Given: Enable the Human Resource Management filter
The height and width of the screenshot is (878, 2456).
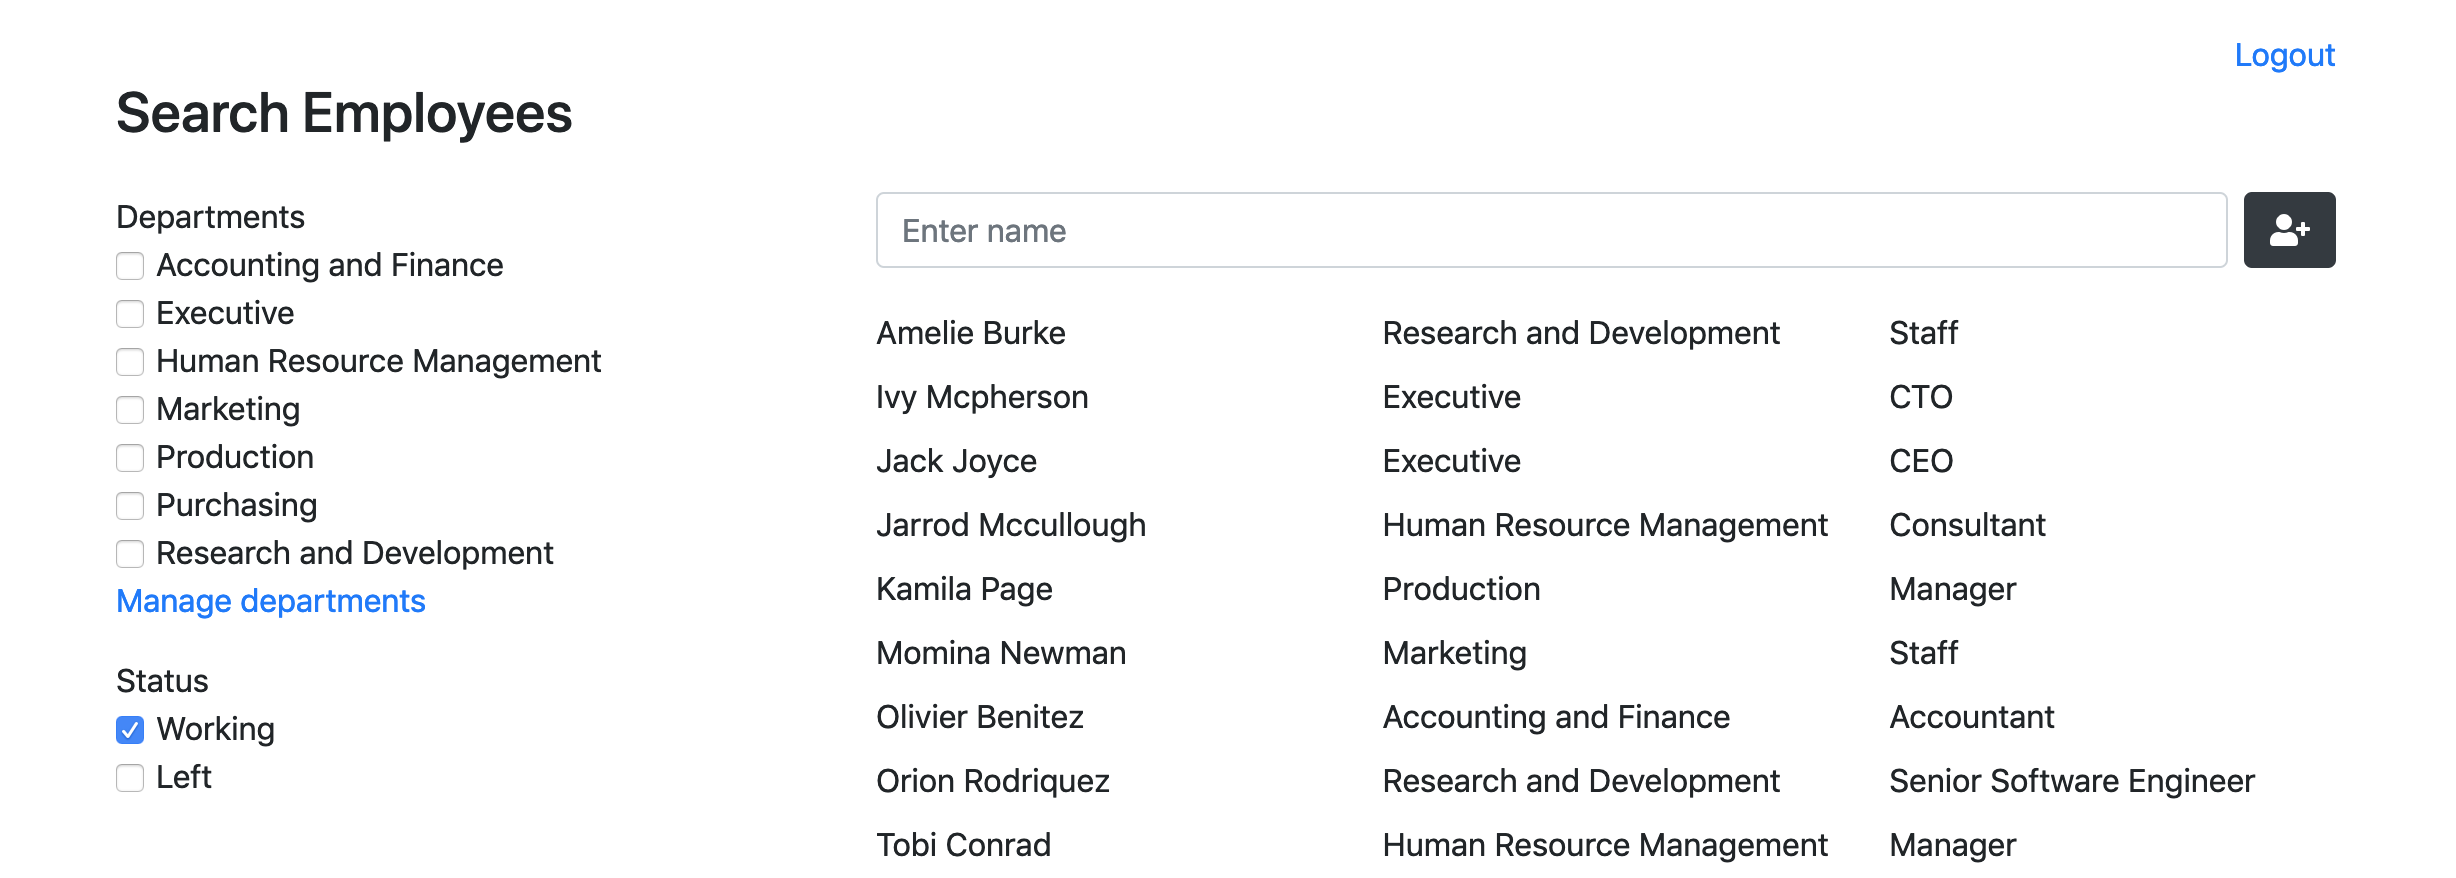Looking at the screenshot, I should click(x=130, y=362).
